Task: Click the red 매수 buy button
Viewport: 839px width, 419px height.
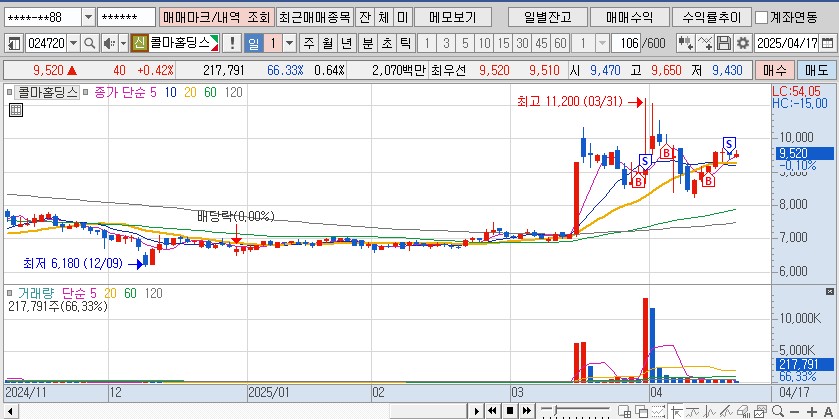Action: coord(775,70)
